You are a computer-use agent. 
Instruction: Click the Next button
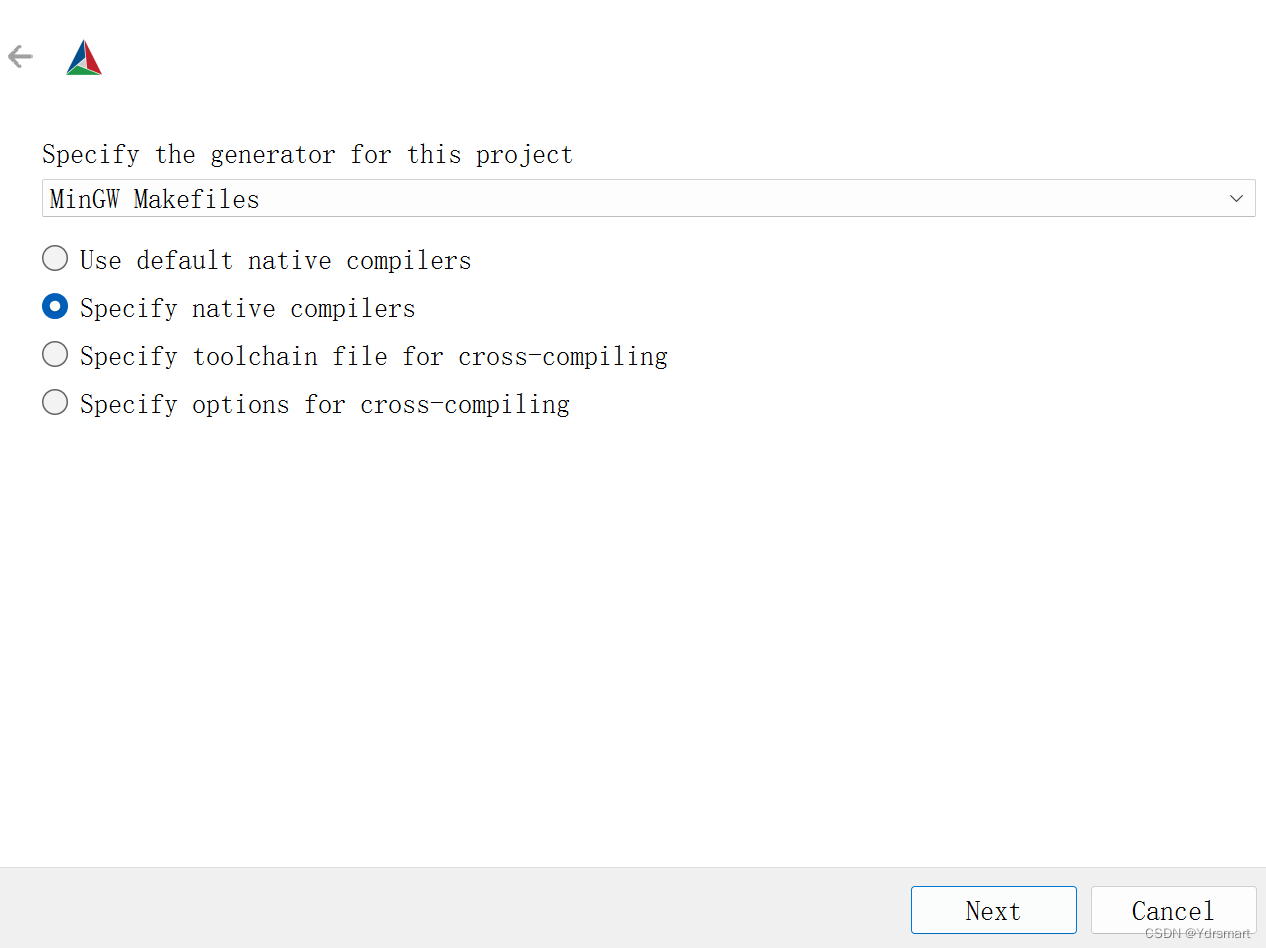993,910
